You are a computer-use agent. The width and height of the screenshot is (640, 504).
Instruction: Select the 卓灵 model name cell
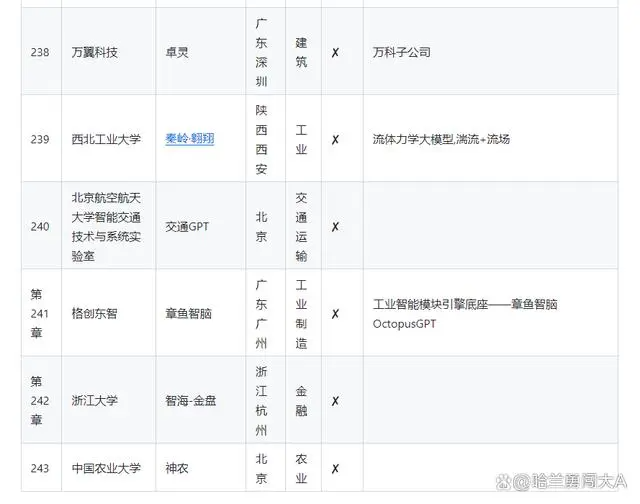177,52
